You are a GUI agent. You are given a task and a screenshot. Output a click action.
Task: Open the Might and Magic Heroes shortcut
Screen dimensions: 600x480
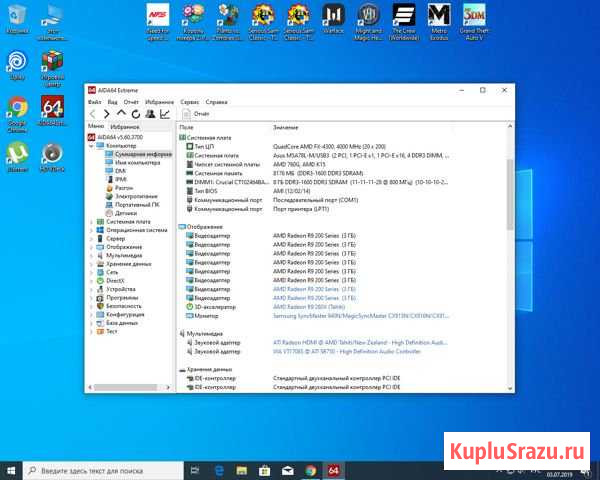(x=368, y=22)
